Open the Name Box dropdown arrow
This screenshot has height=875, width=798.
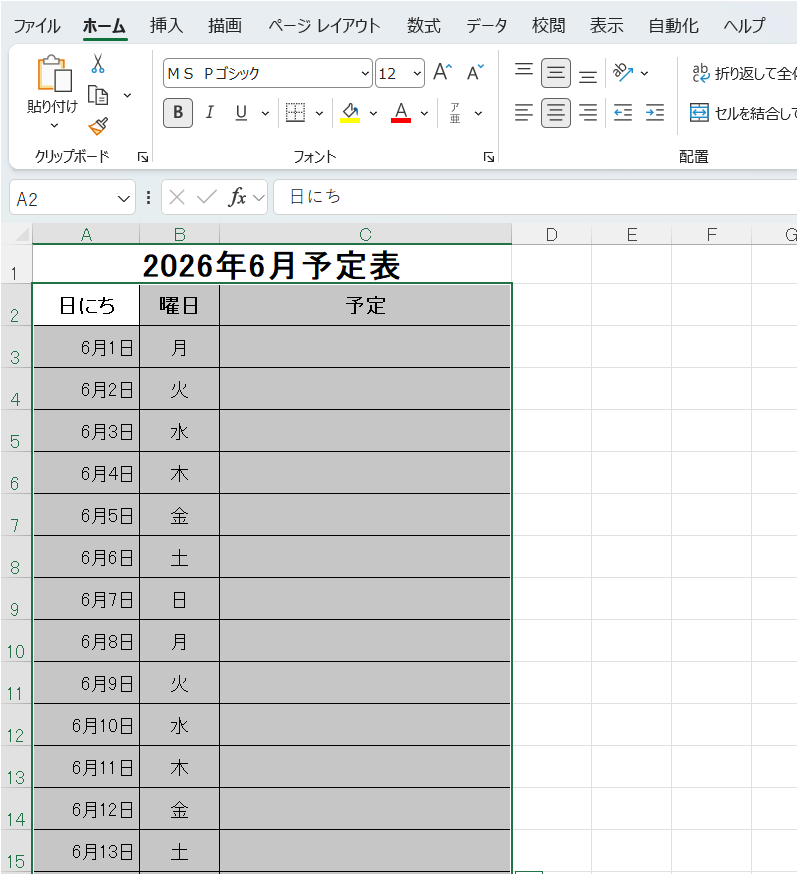(124, 198)
